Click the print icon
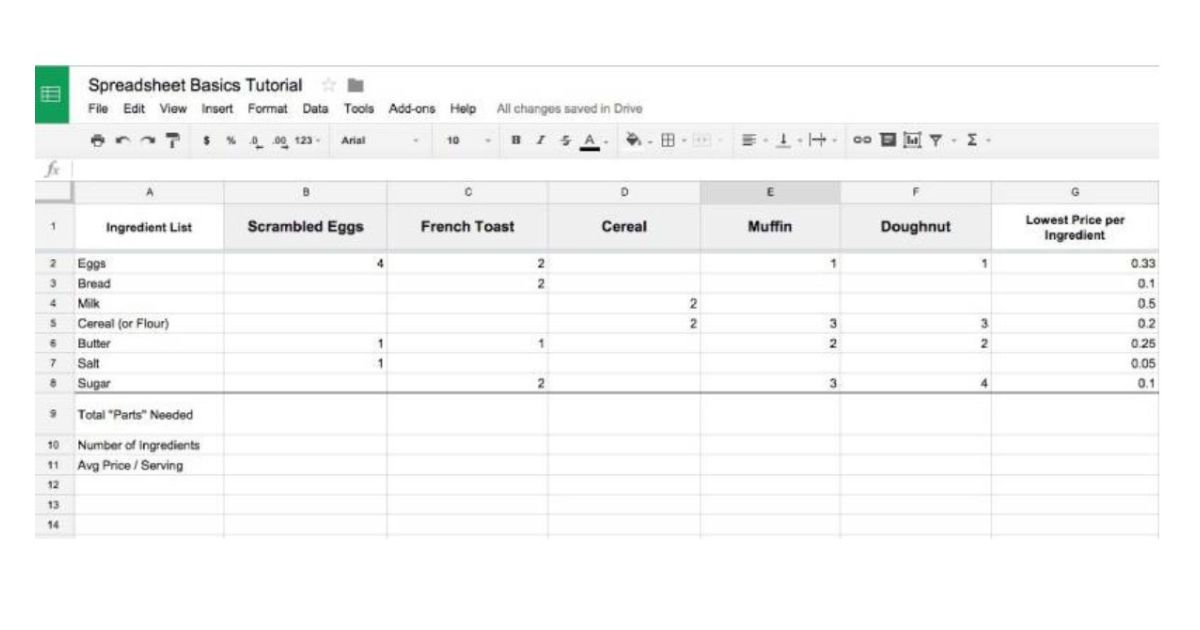Viewport: 1200px width, 630px height. [97, 141]
